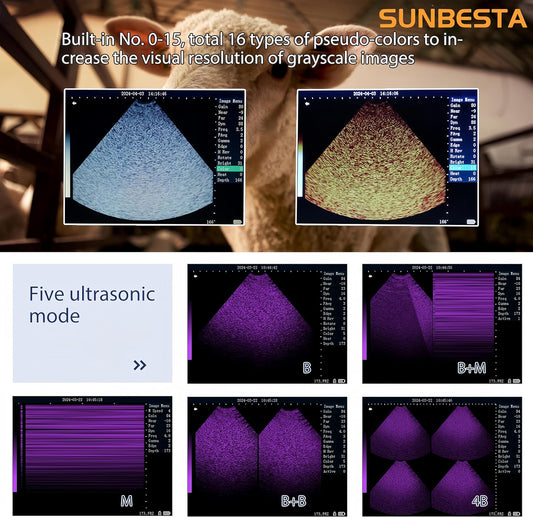This screenshot has height=518, width=533.
Task: Select highlighted Color row in yellow image menu
Action: [x=463, y=168]
